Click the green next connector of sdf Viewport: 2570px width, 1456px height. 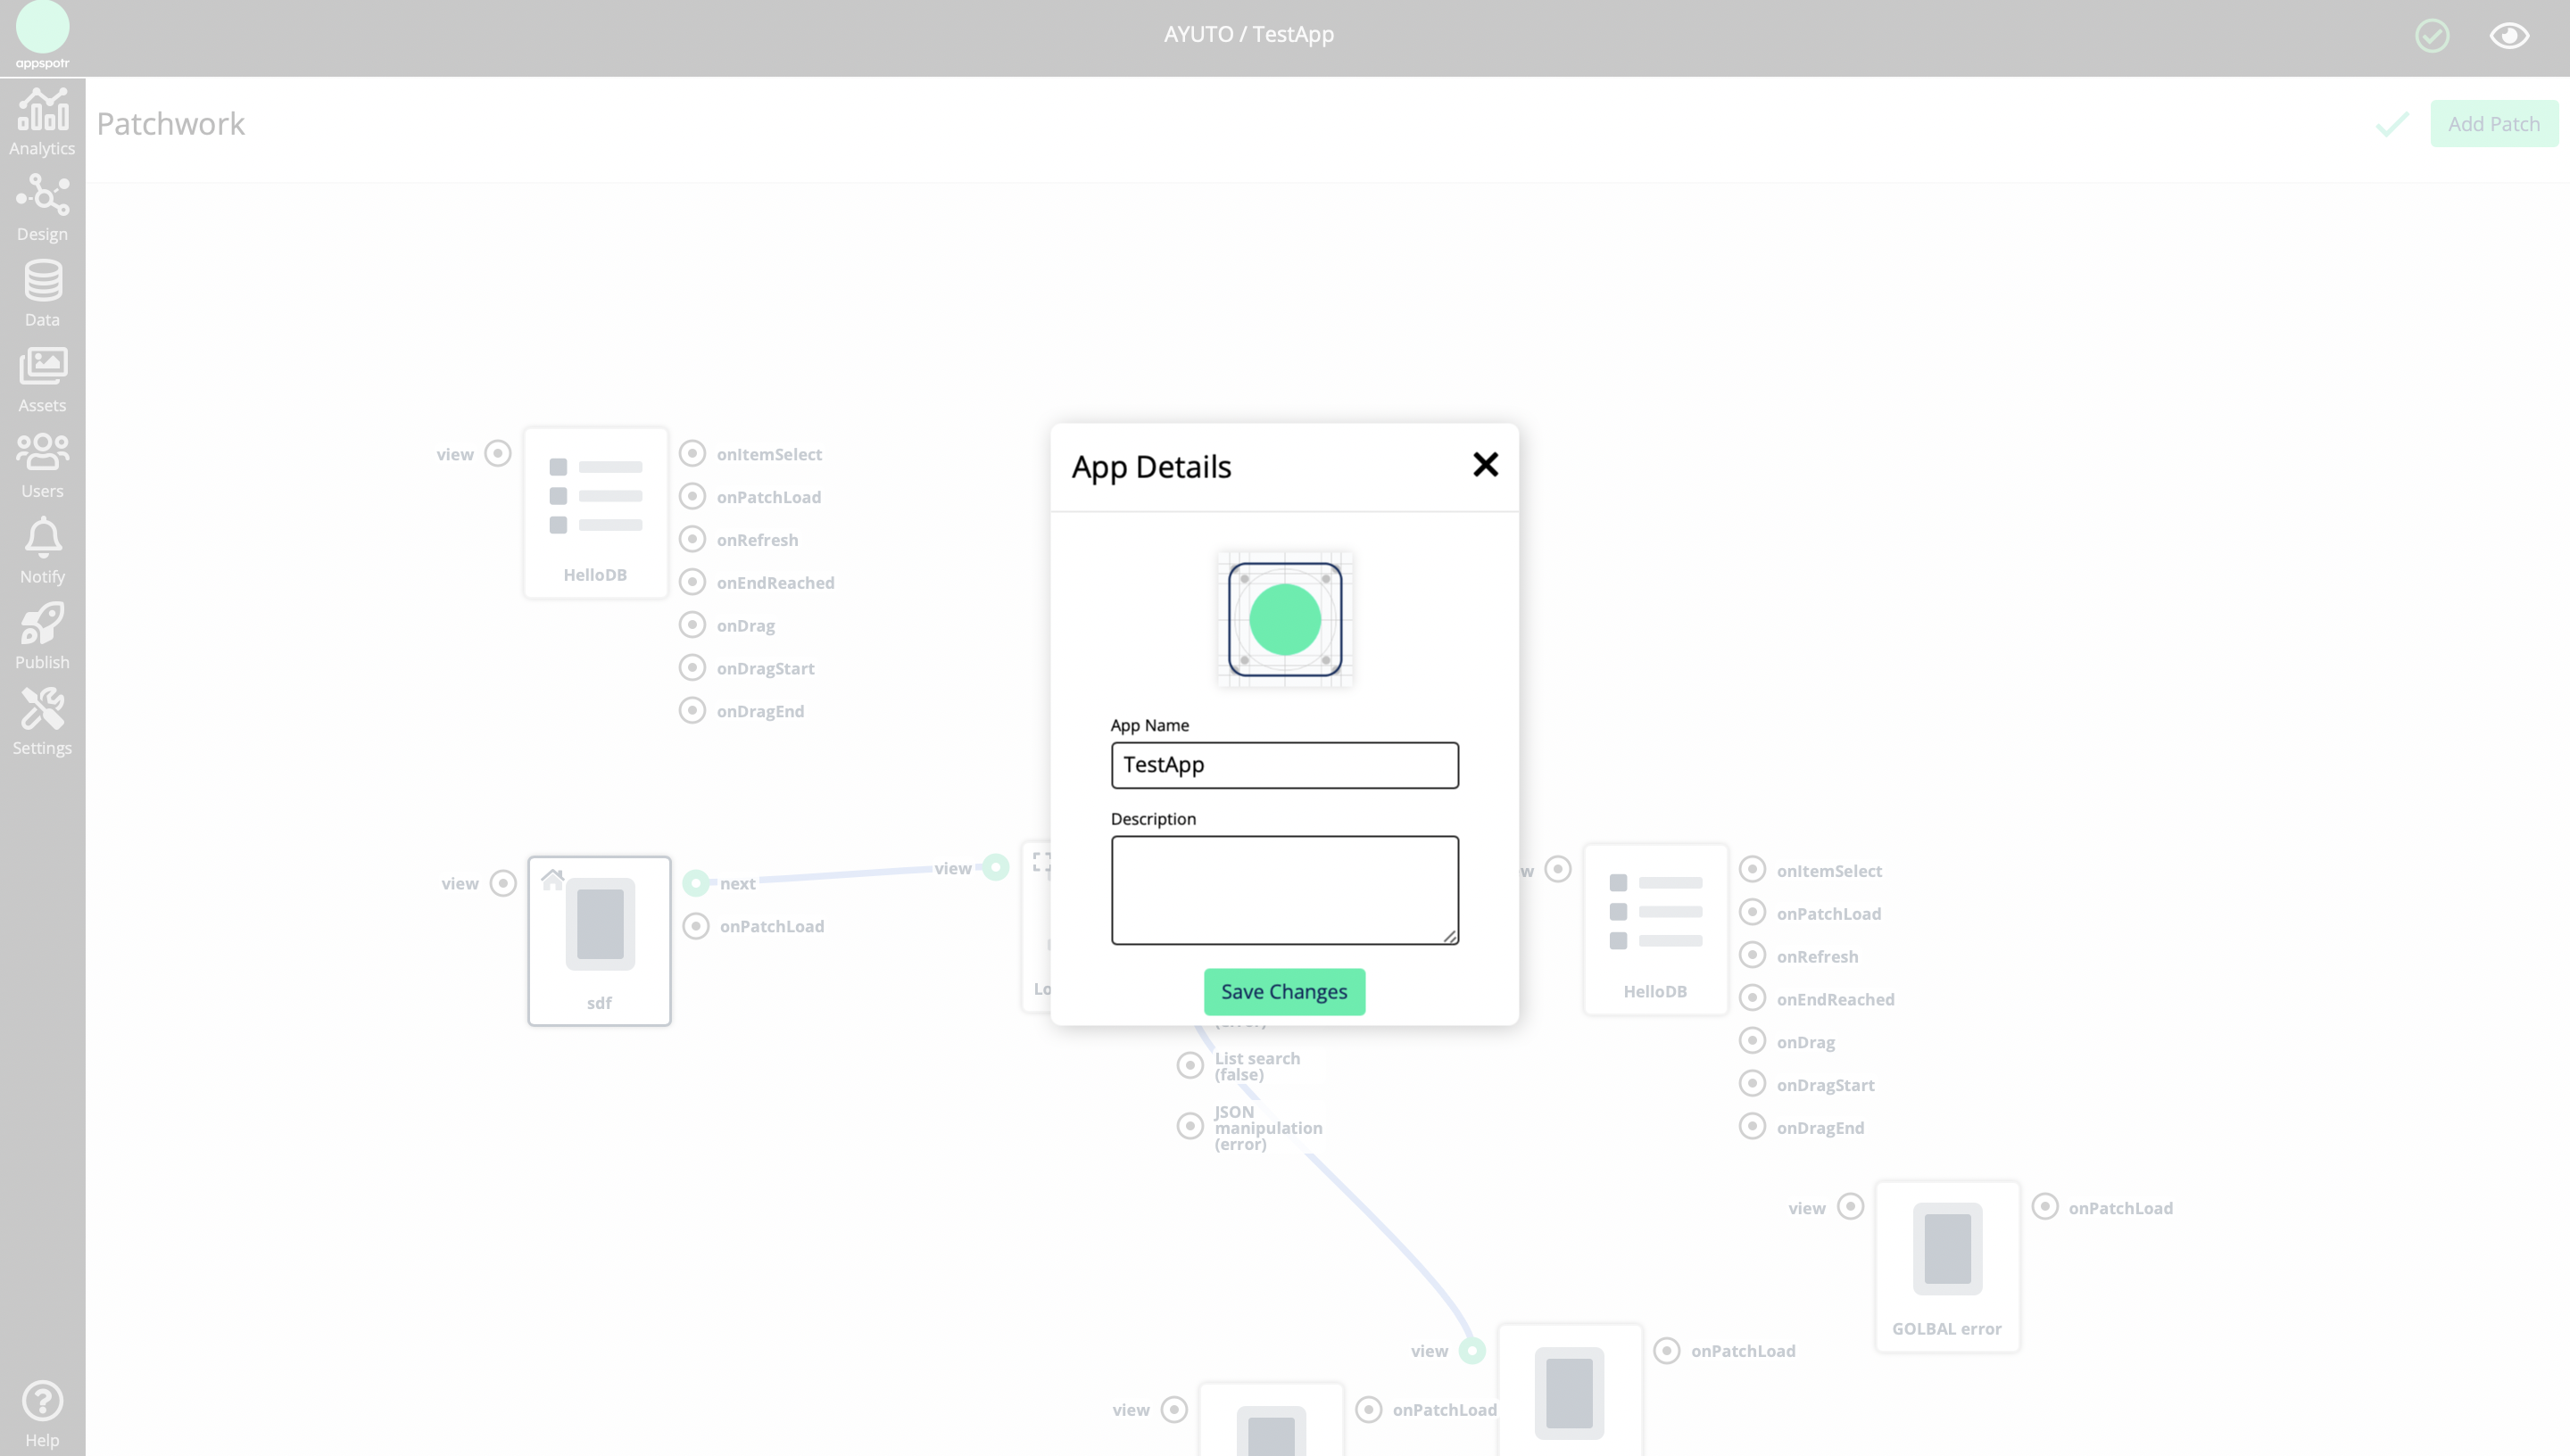click(x=696, y=883)
